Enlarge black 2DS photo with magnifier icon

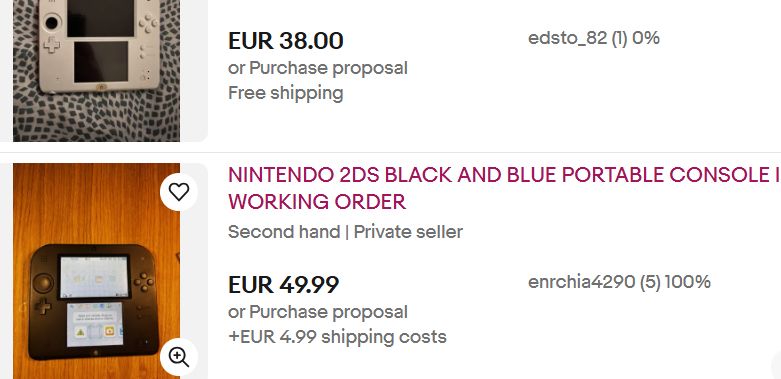point(179,357)
